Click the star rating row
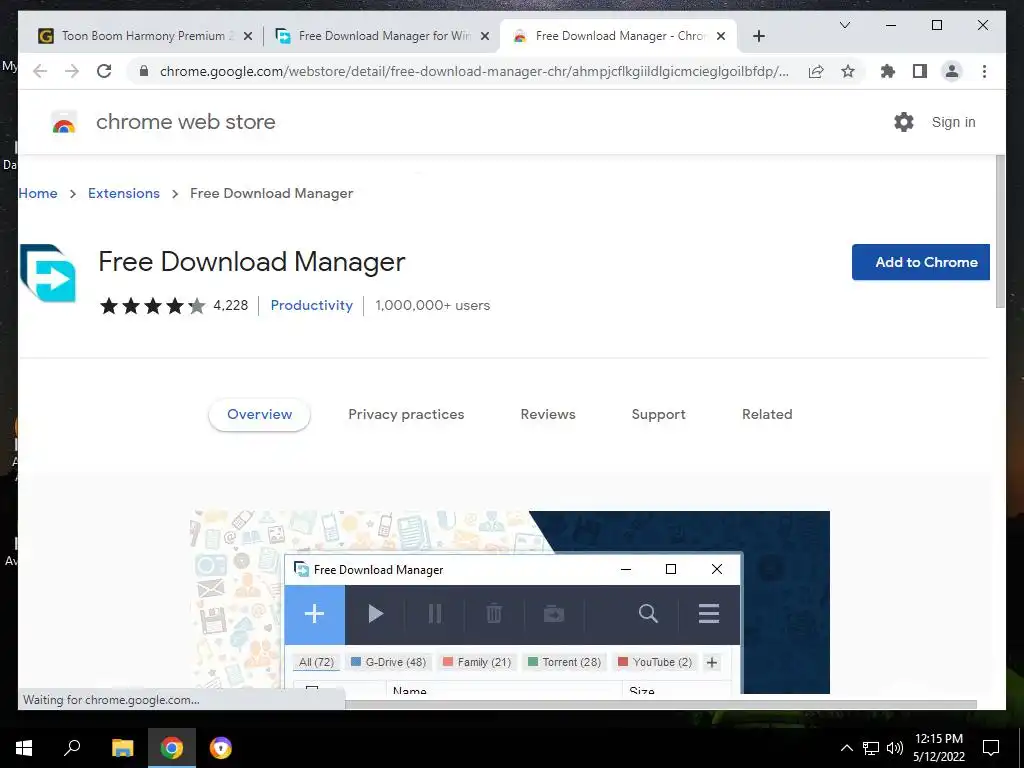The height and width of the screenshot is (768, 1024). coord(152,306)
